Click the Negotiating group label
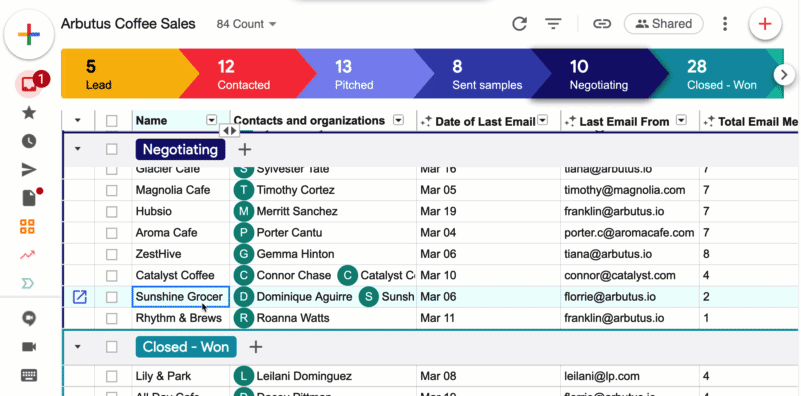Screen dimensions: 801x396 coord(180,150)
